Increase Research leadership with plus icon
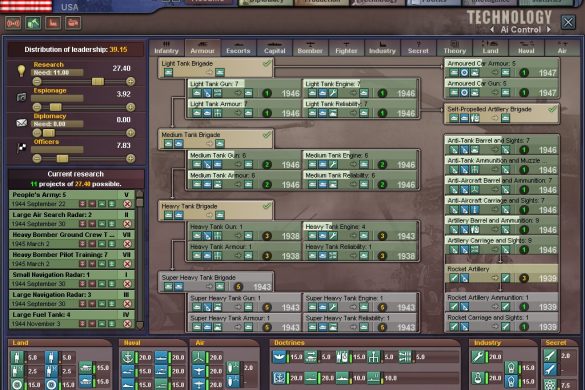585x390 pixels. 130,81
